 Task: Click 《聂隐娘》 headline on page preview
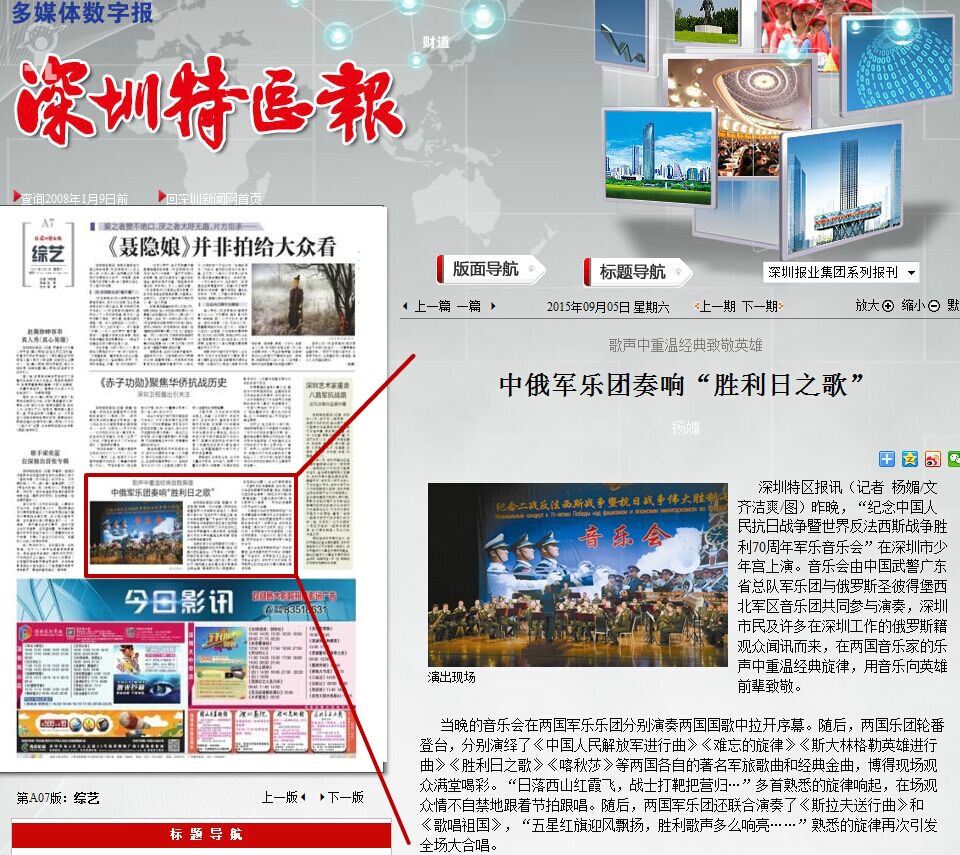click(221, 247)
